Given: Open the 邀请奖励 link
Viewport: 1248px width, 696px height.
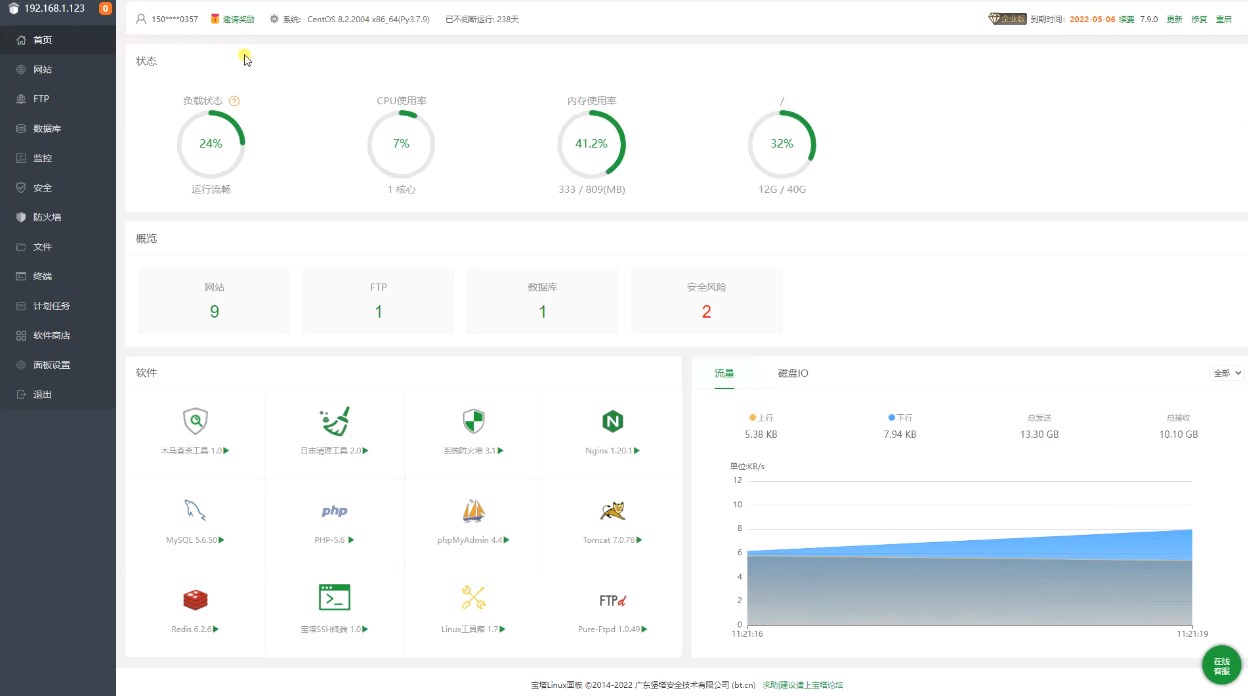Looking at the screenshot, I should [x=238, y=19].
